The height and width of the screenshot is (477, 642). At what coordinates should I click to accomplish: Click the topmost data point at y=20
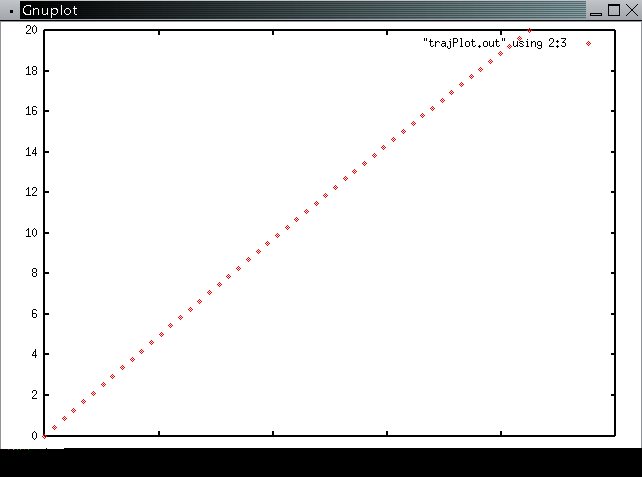529,30
